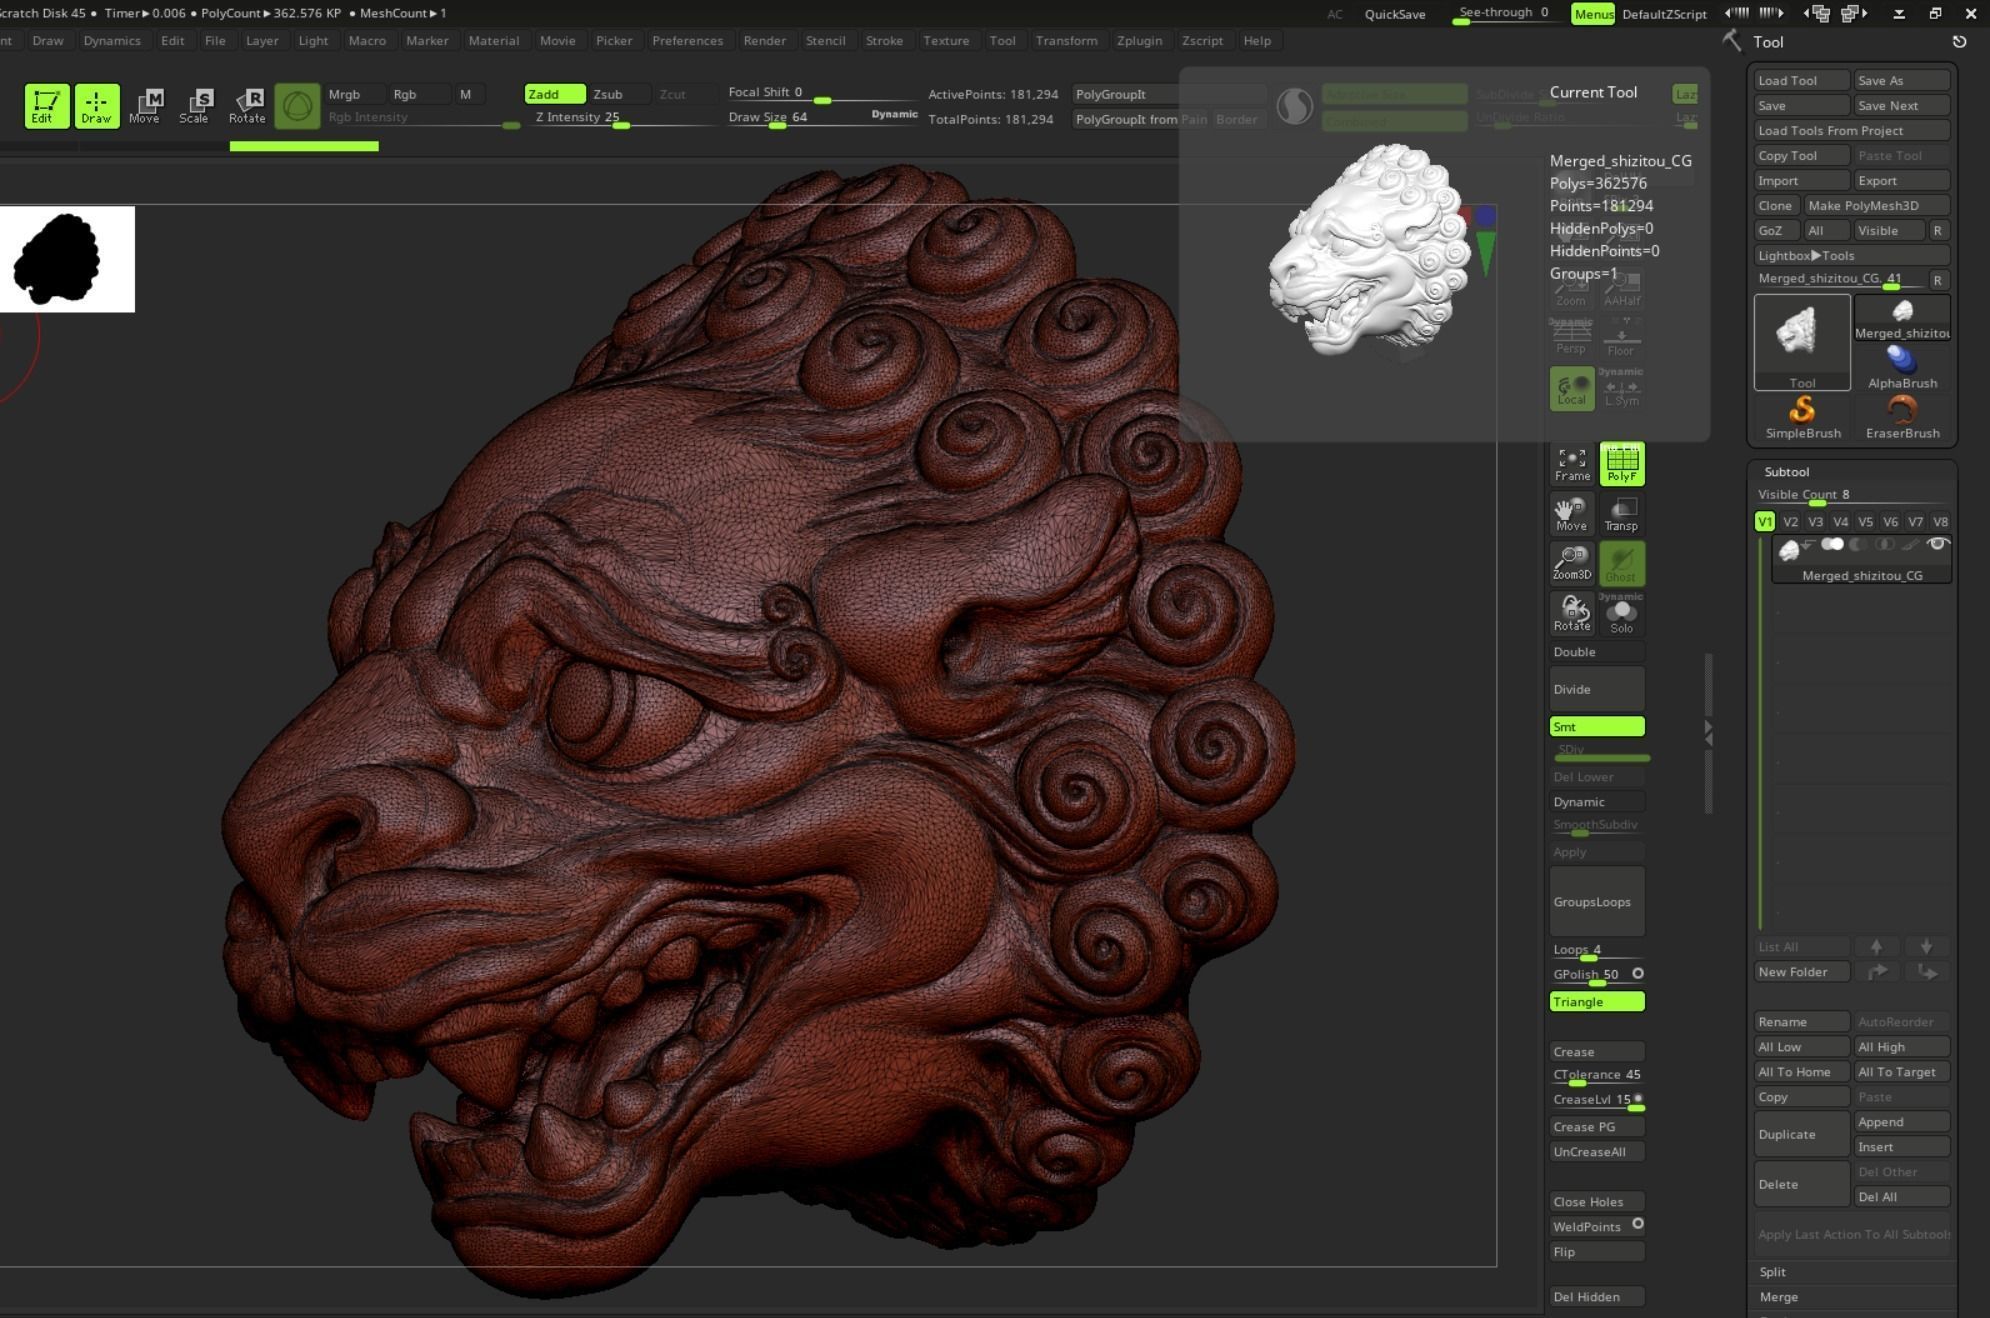Click the paintbrush polypaint icon on subtool row

pyautogui.click(x=1910, y=545)
